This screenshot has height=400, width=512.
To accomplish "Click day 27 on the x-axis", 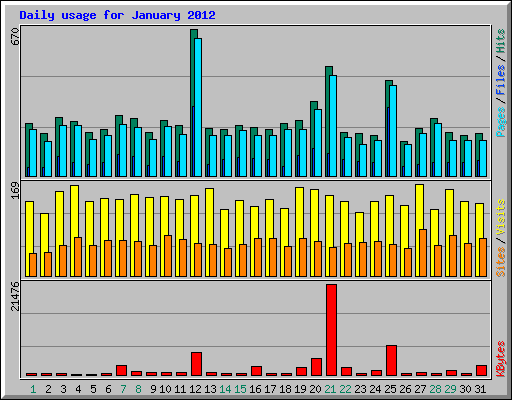I will click(x=420, y=389).
